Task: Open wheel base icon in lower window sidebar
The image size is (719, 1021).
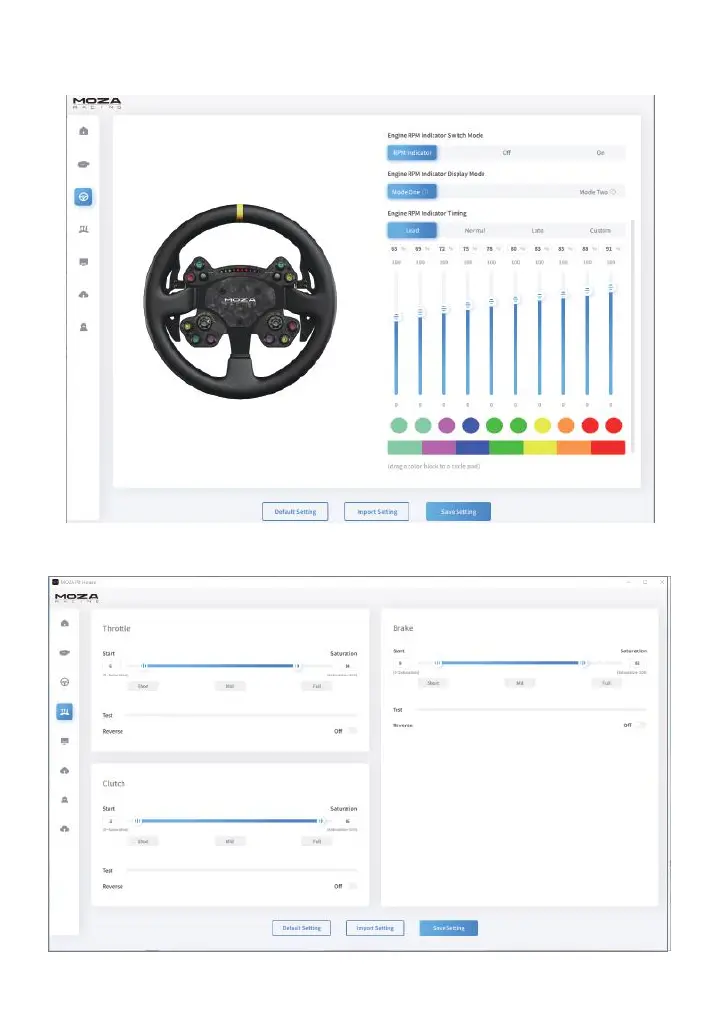Action: coord(64,652)
